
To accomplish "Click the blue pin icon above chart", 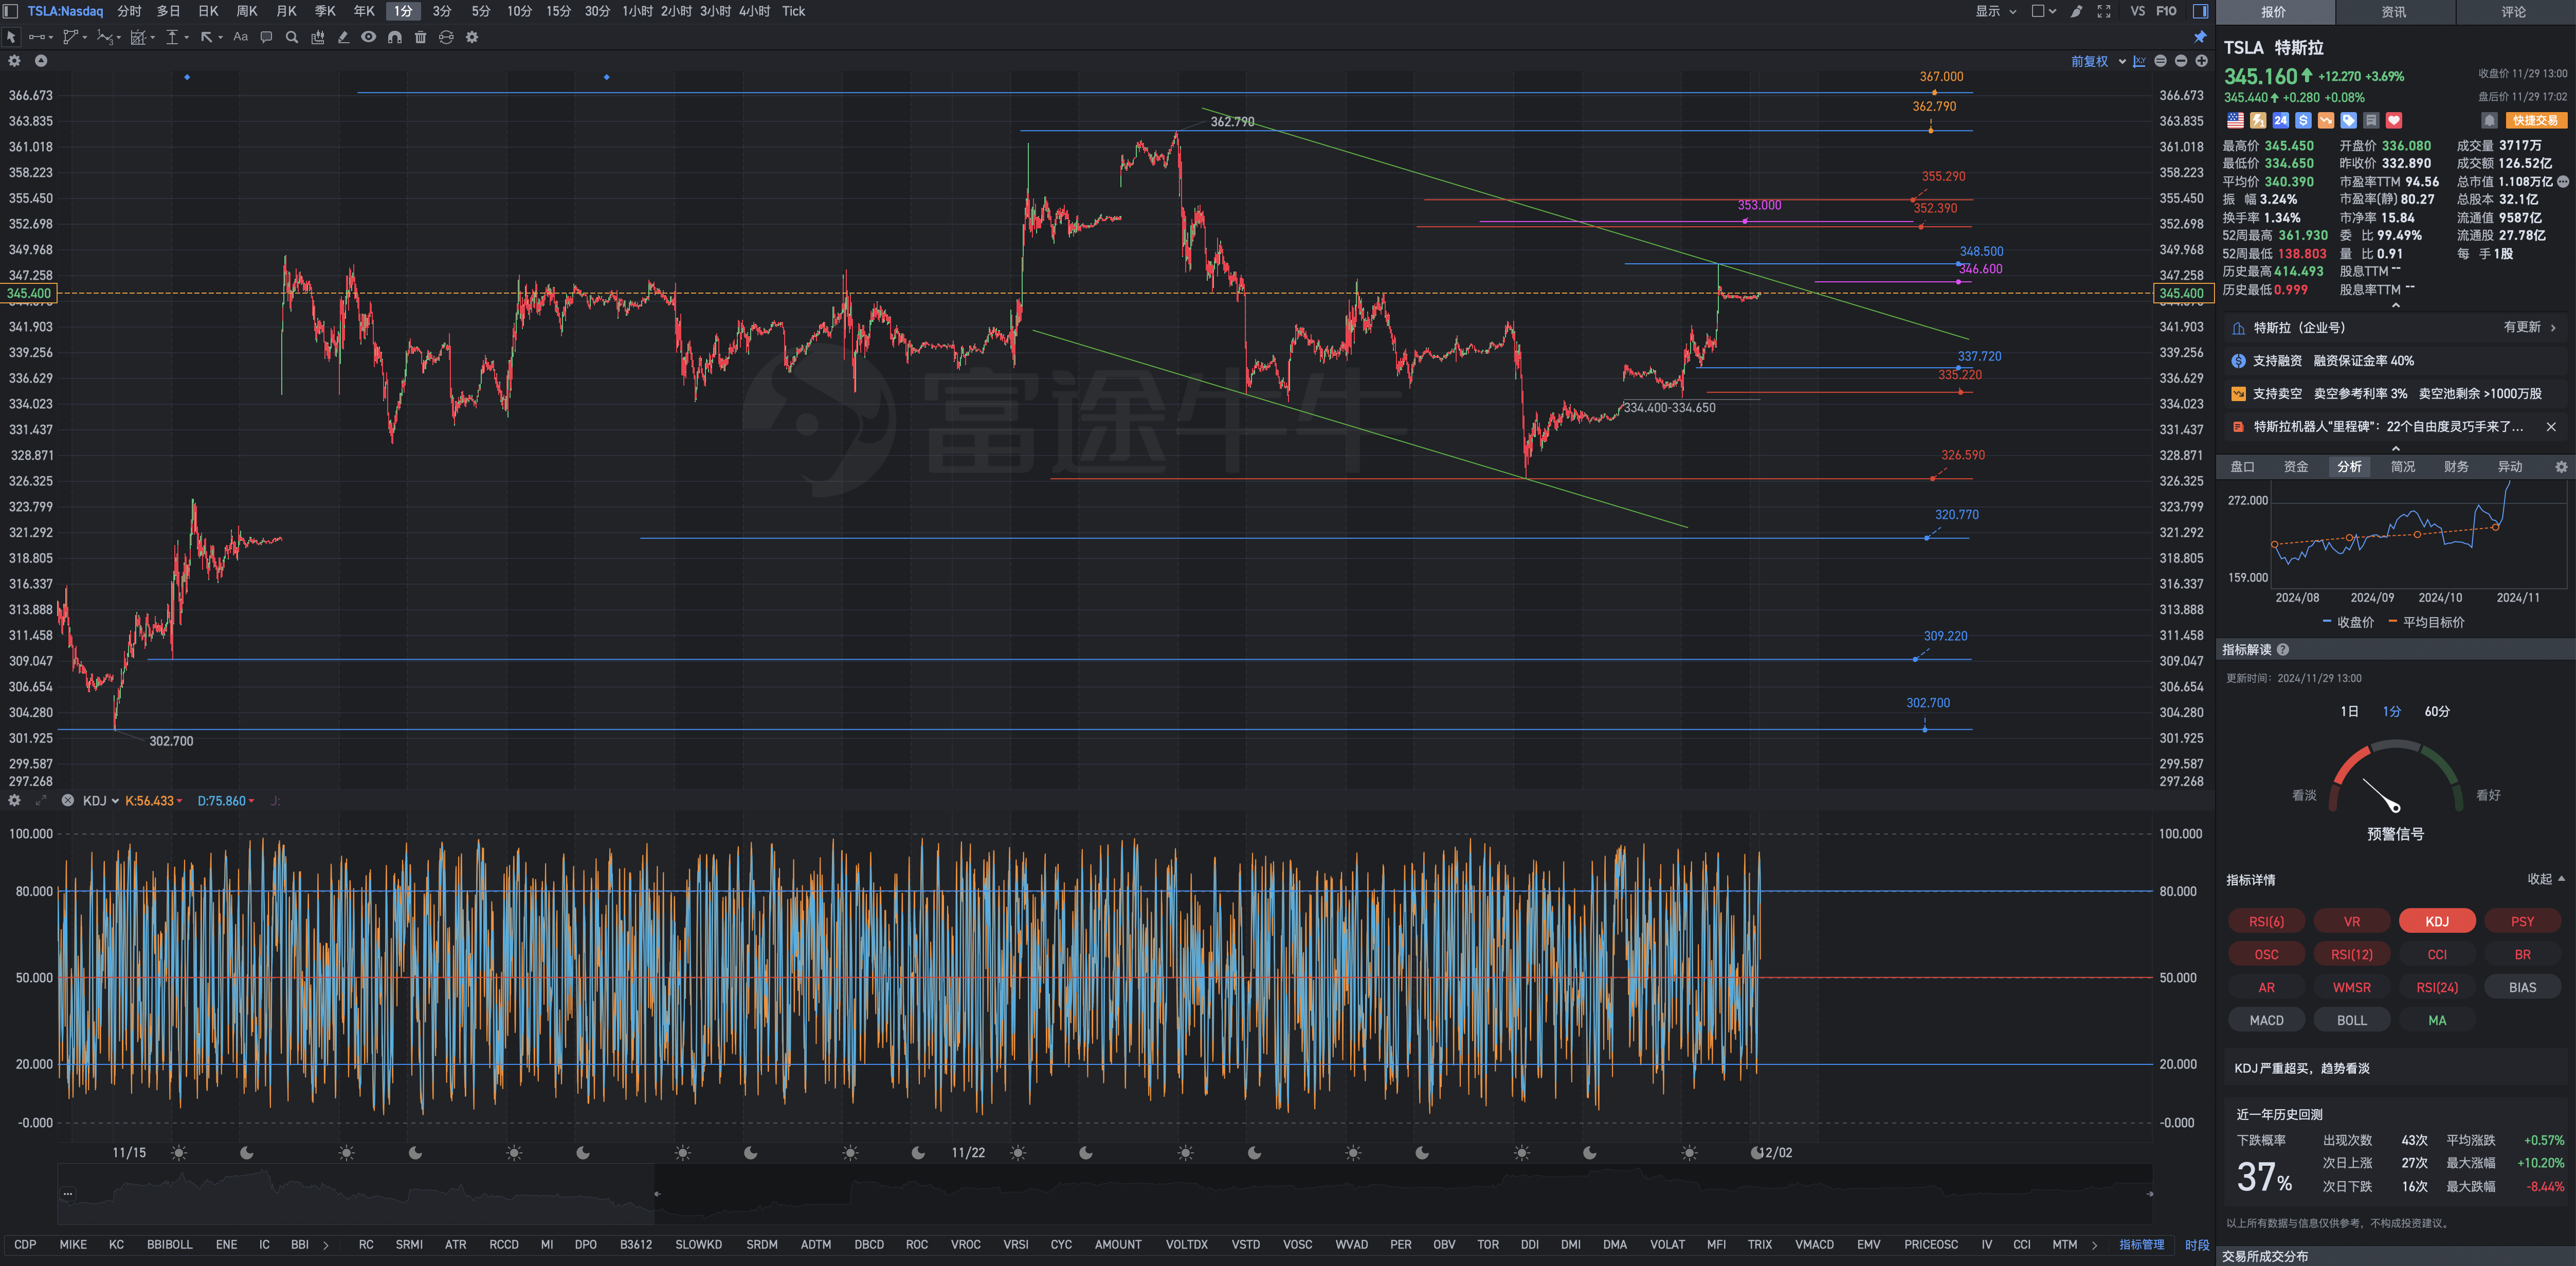I will 2200,37.
